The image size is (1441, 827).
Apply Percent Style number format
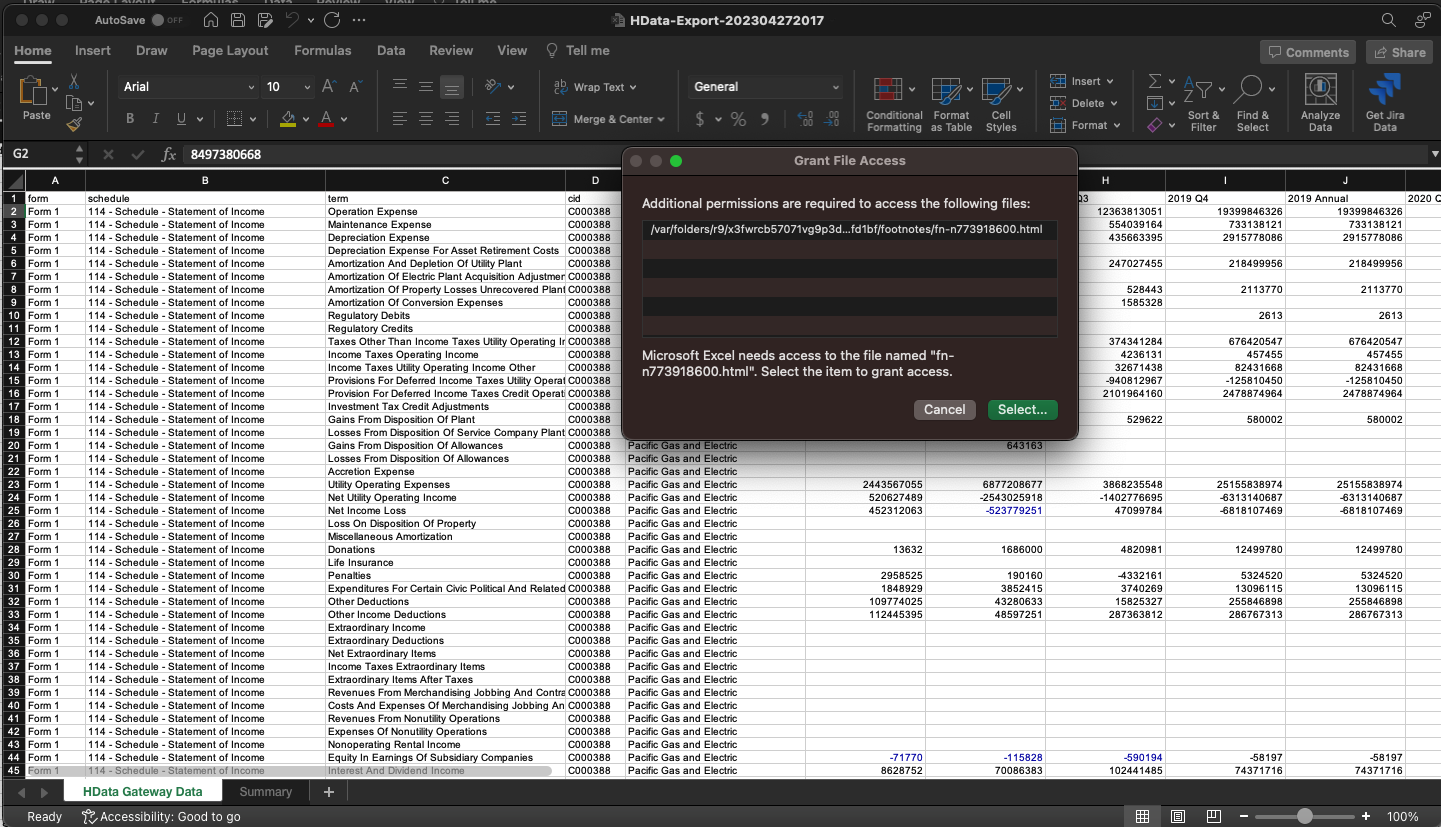(738, 119)
